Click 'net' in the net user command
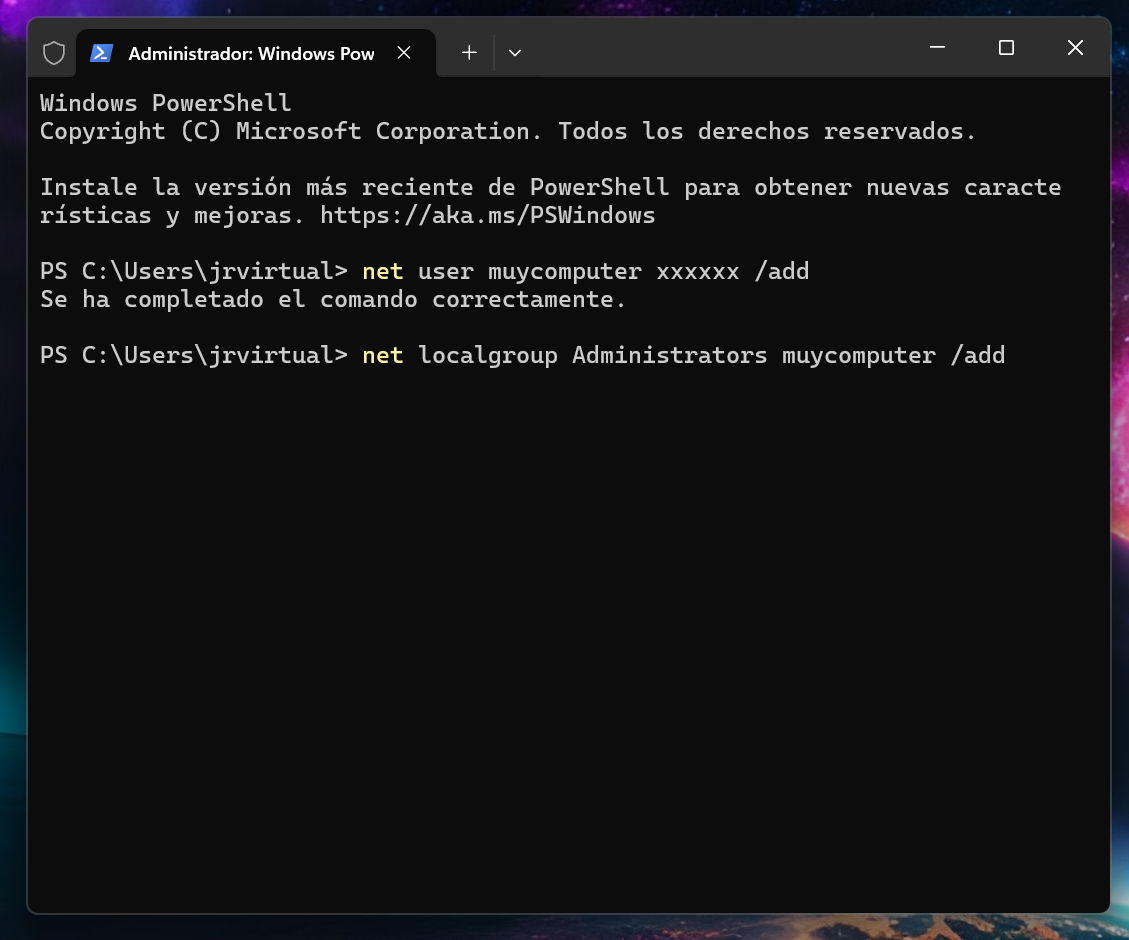This screenshot has height=940, width=1129. point(382,271)
